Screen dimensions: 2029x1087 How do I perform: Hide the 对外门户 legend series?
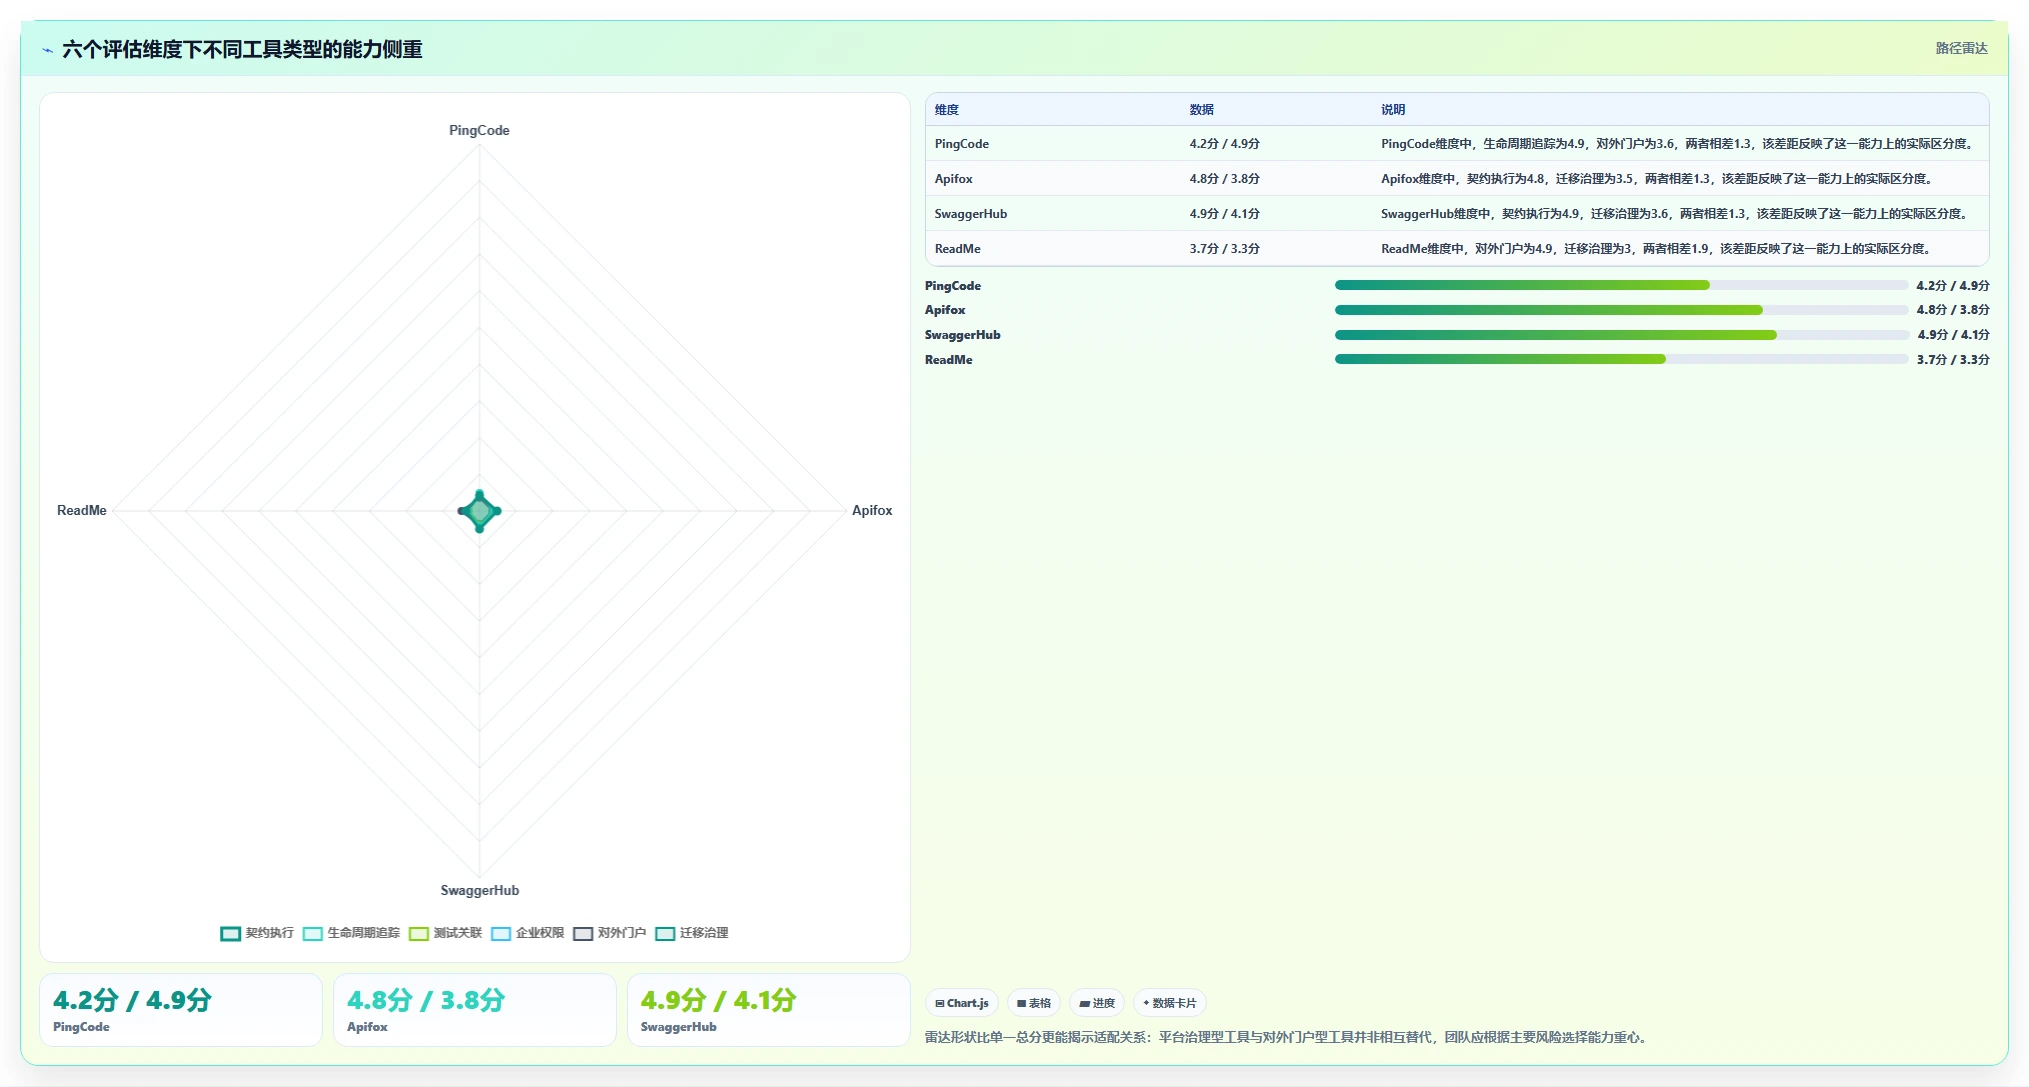click(610, 933)
